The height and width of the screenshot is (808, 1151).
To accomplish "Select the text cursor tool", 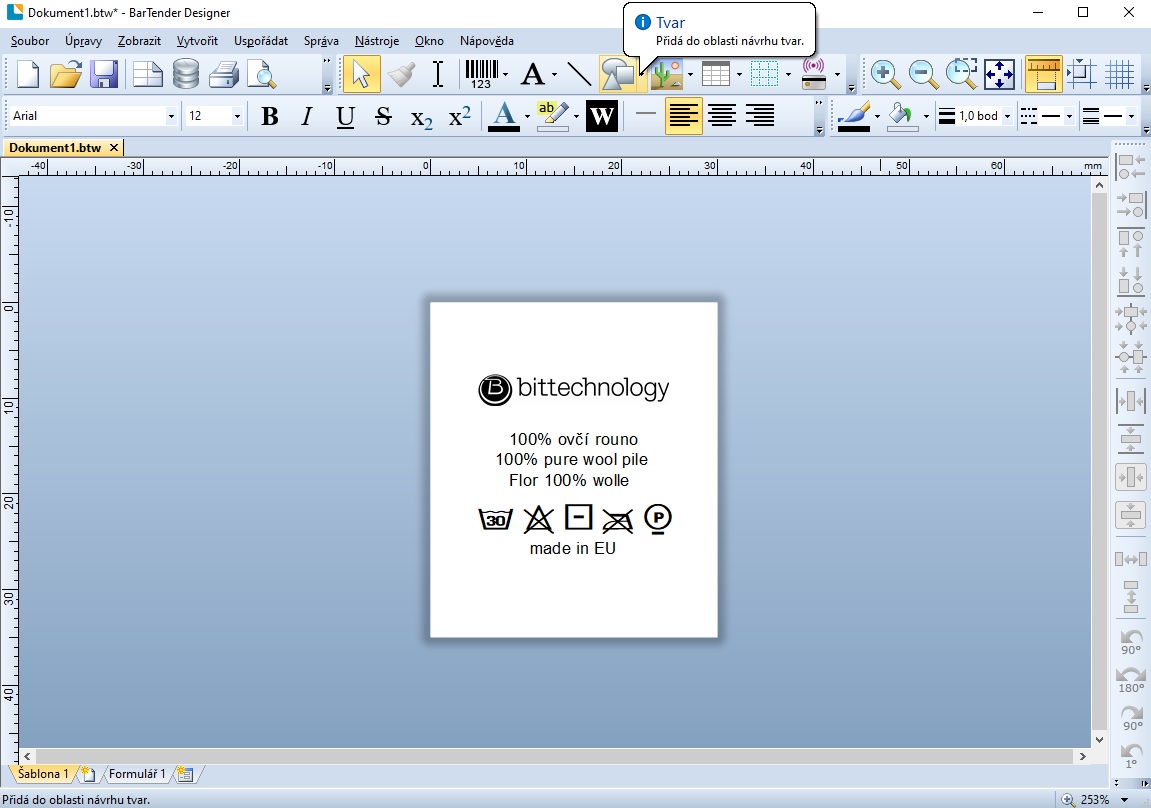I will (437, 74).
